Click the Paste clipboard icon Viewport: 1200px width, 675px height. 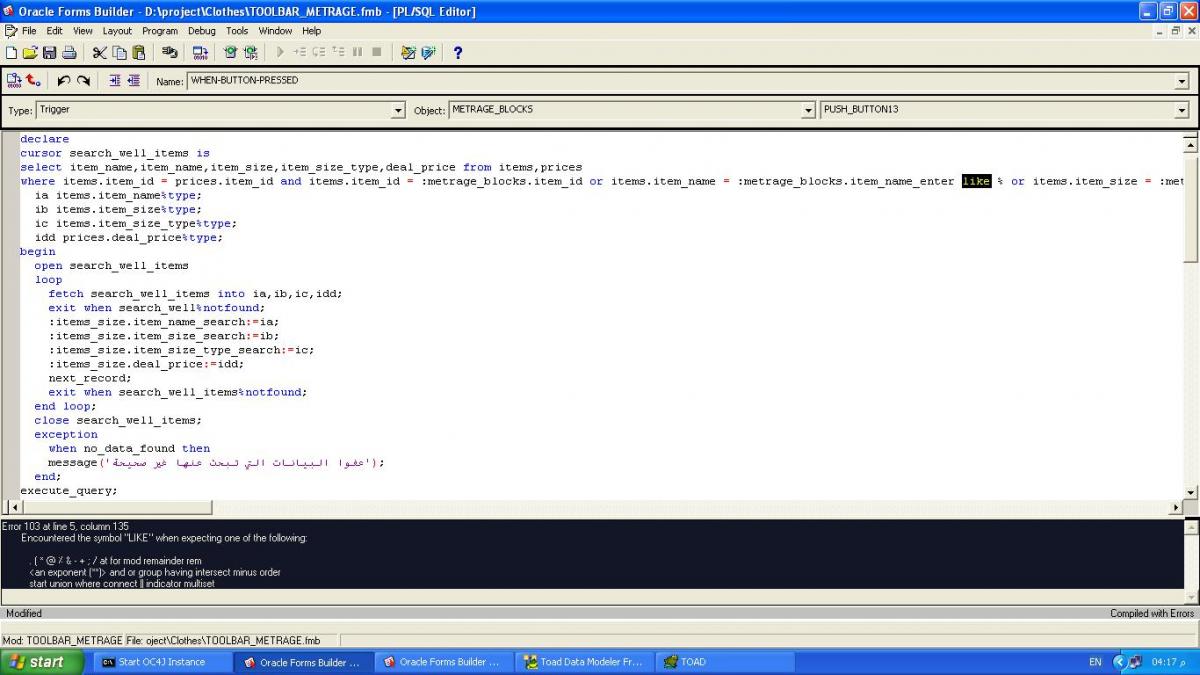[139, 52]
